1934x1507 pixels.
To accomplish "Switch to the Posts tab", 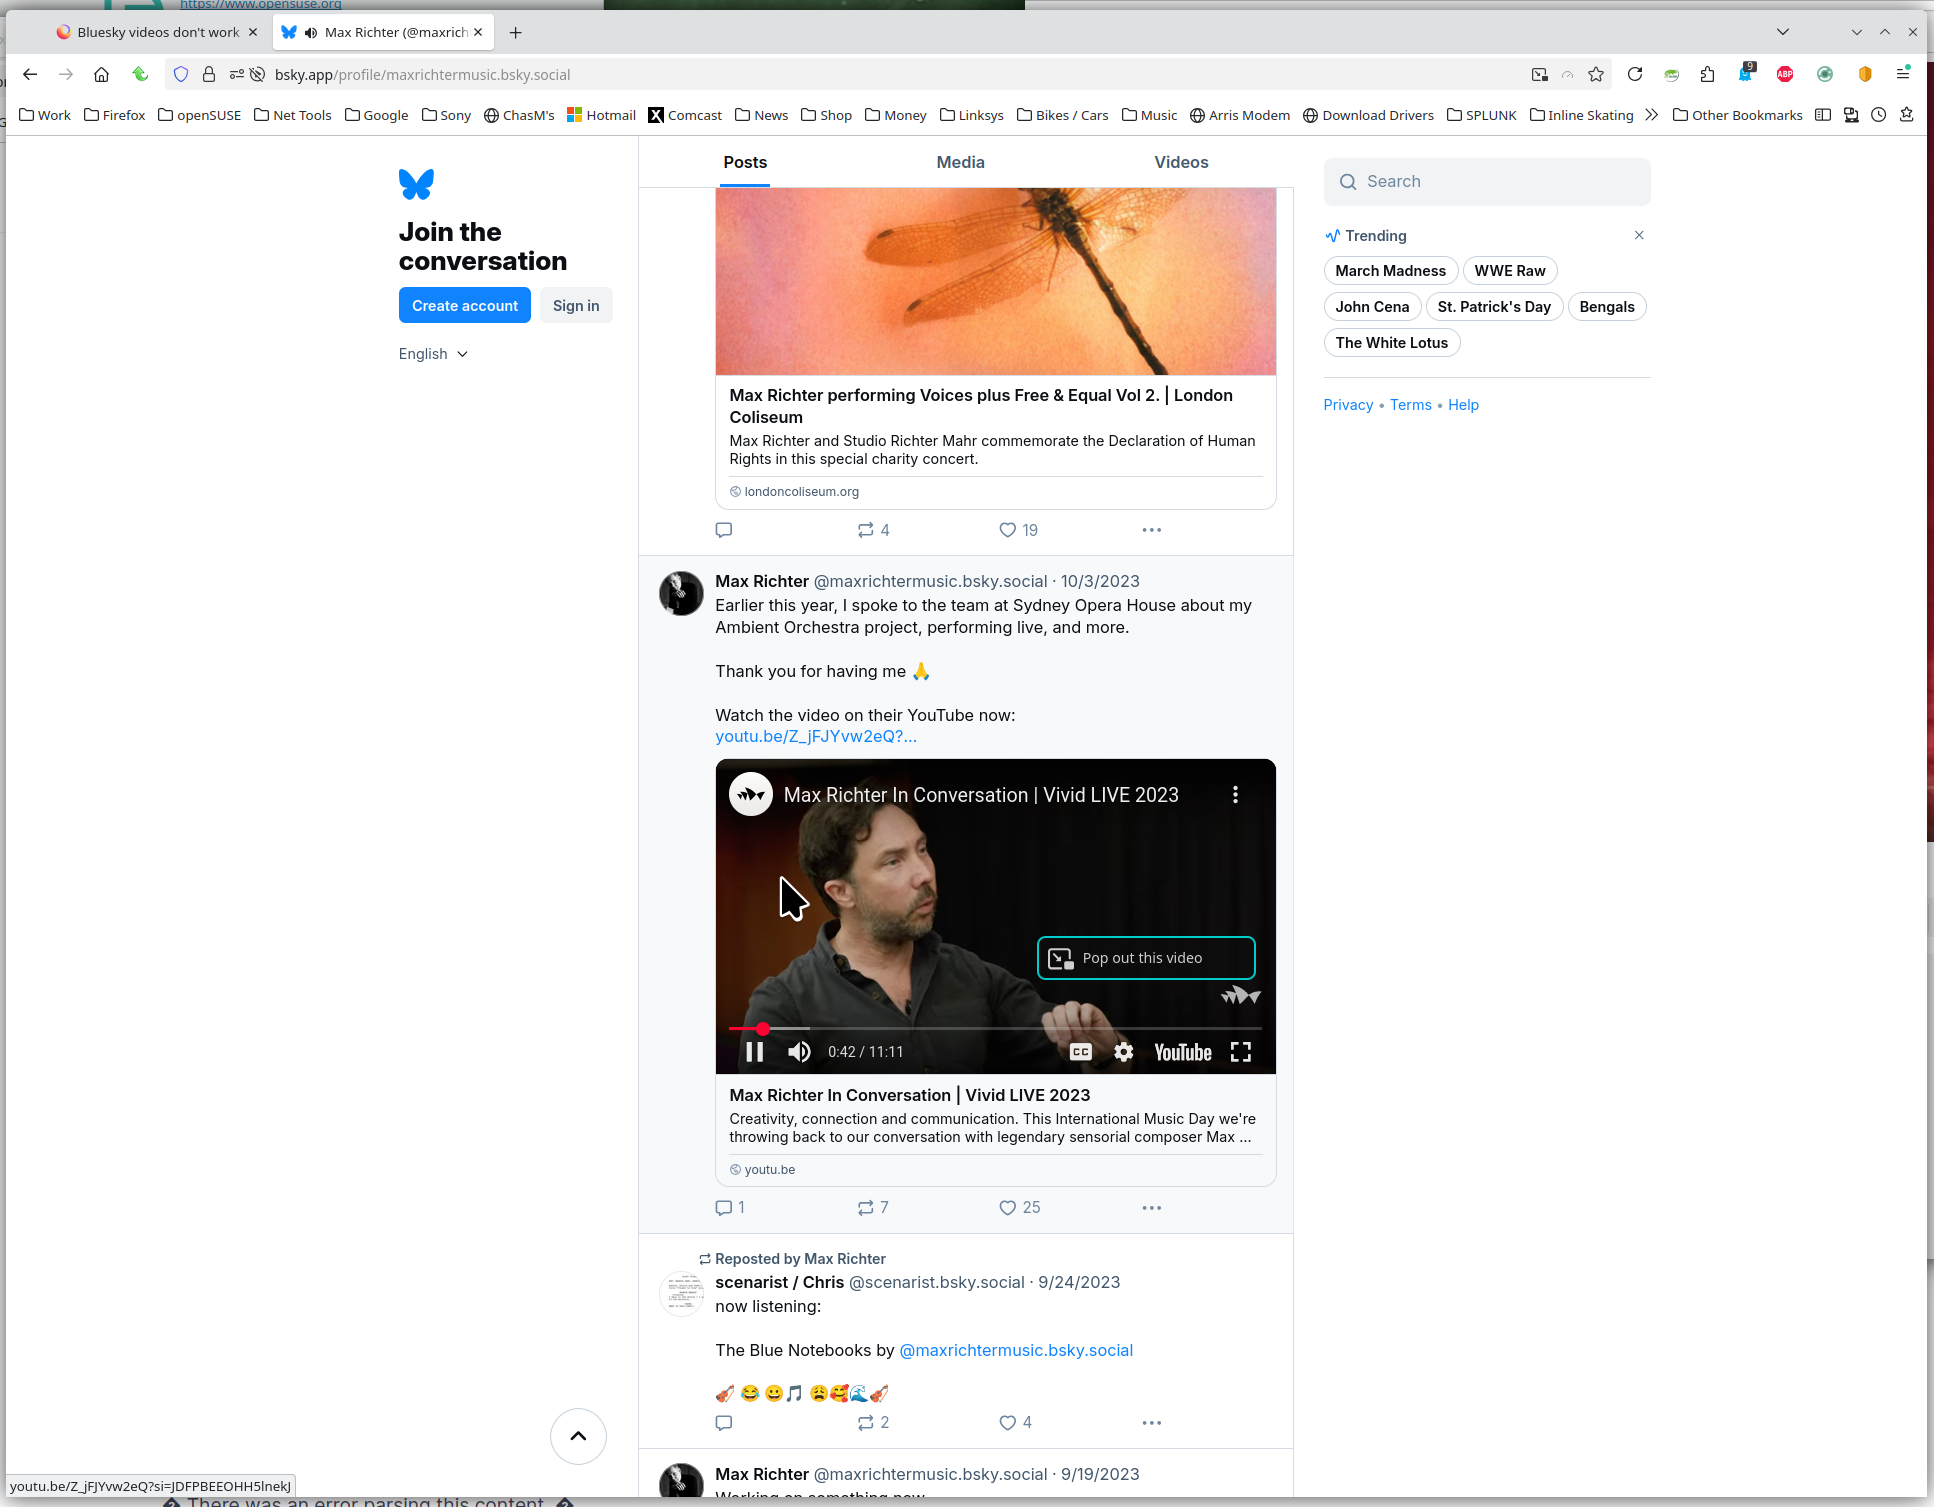I will 745,162.
